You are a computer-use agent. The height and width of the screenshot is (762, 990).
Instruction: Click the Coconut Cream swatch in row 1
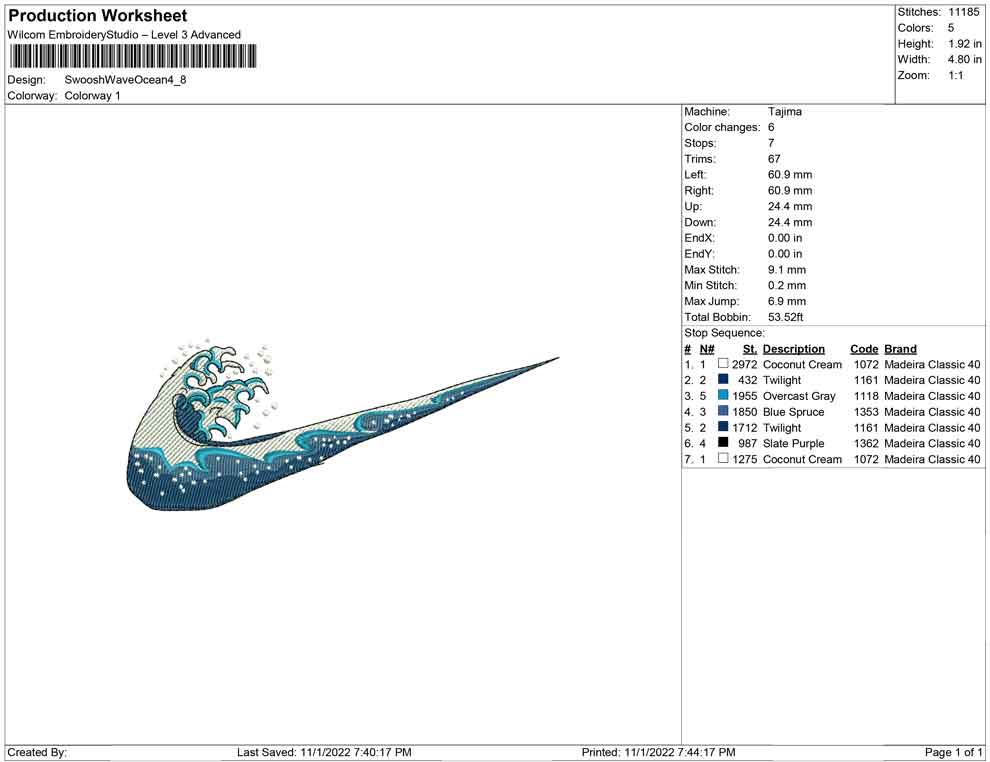pos(723,364)
